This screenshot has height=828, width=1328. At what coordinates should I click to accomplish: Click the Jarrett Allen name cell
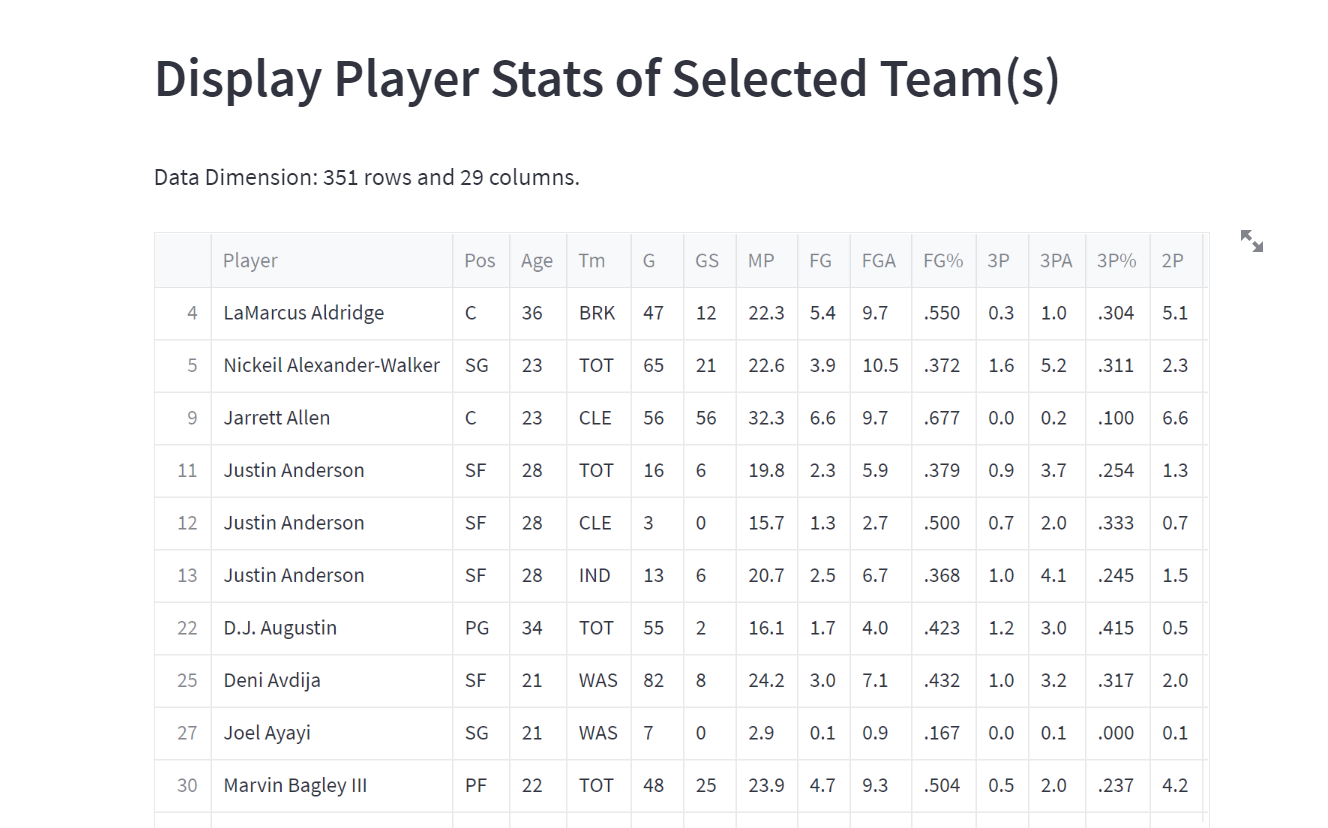[332, 418]
